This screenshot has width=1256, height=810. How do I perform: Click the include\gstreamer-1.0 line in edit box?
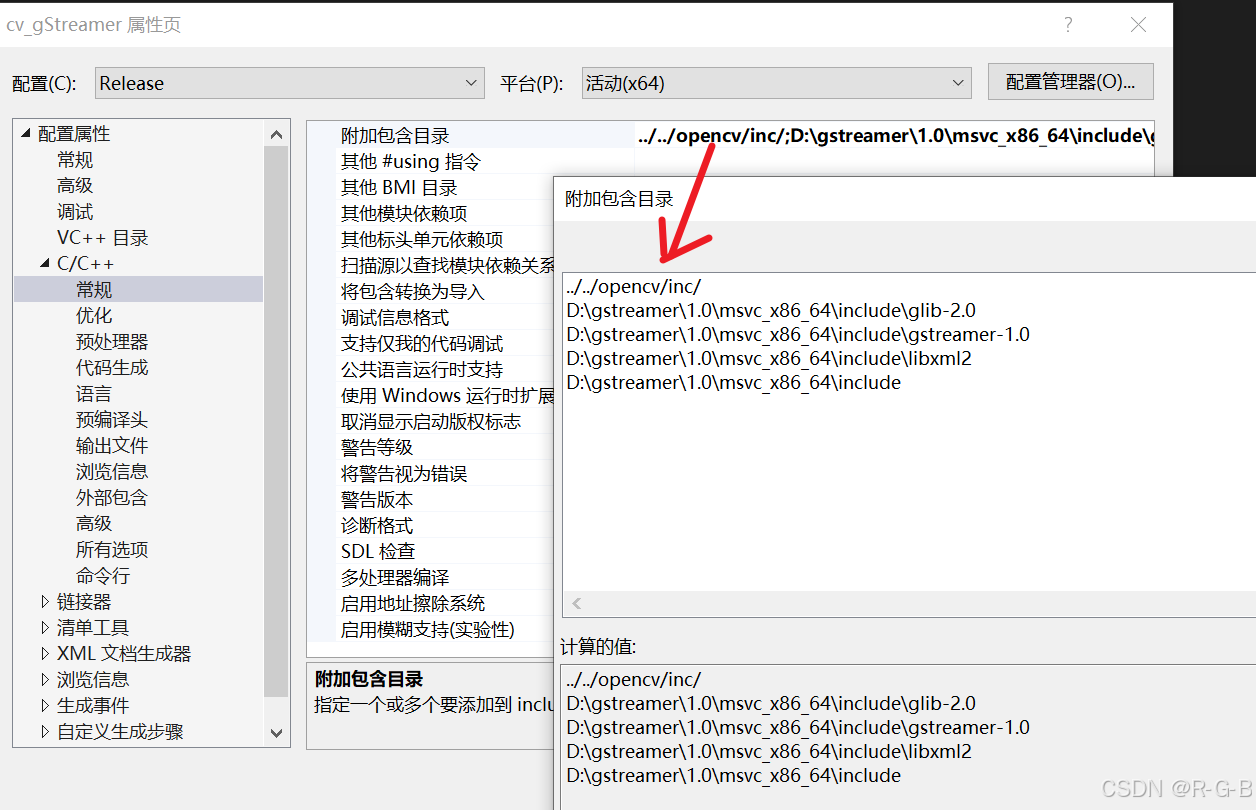pos(798,335)
